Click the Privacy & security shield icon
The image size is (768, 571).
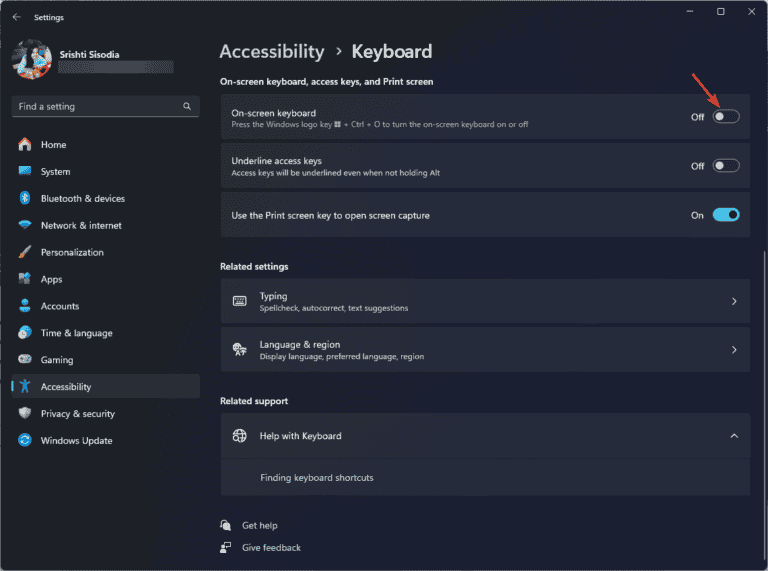[25, 414]
